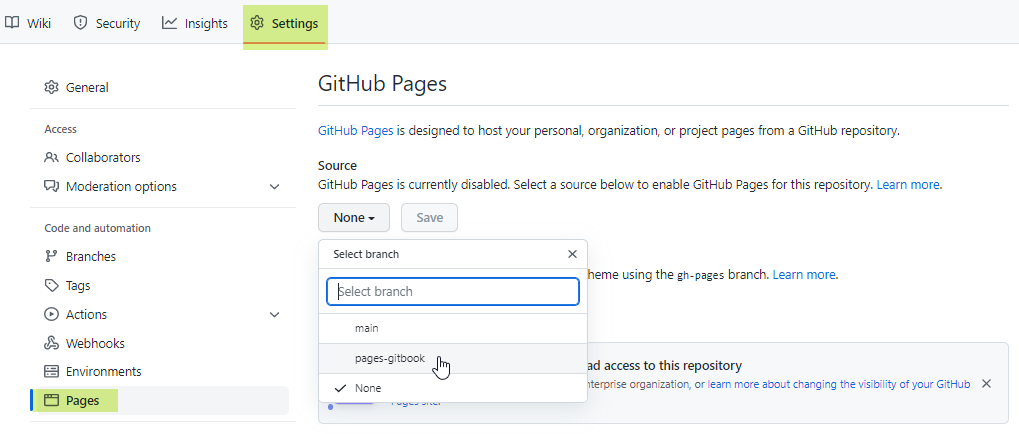
Task: Dismiss the repository access notice banner
Action: [x=986, y=384]
